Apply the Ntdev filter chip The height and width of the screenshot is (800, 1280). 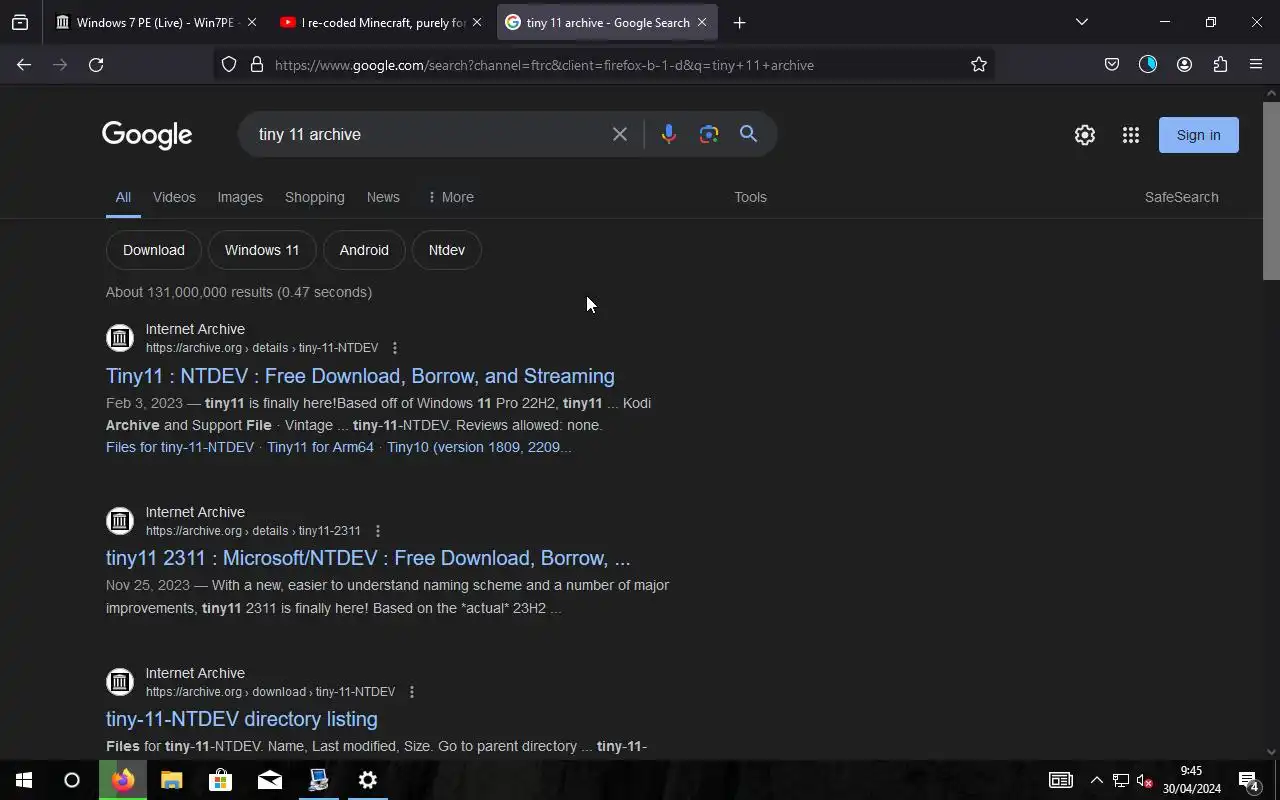click(447, 250)
